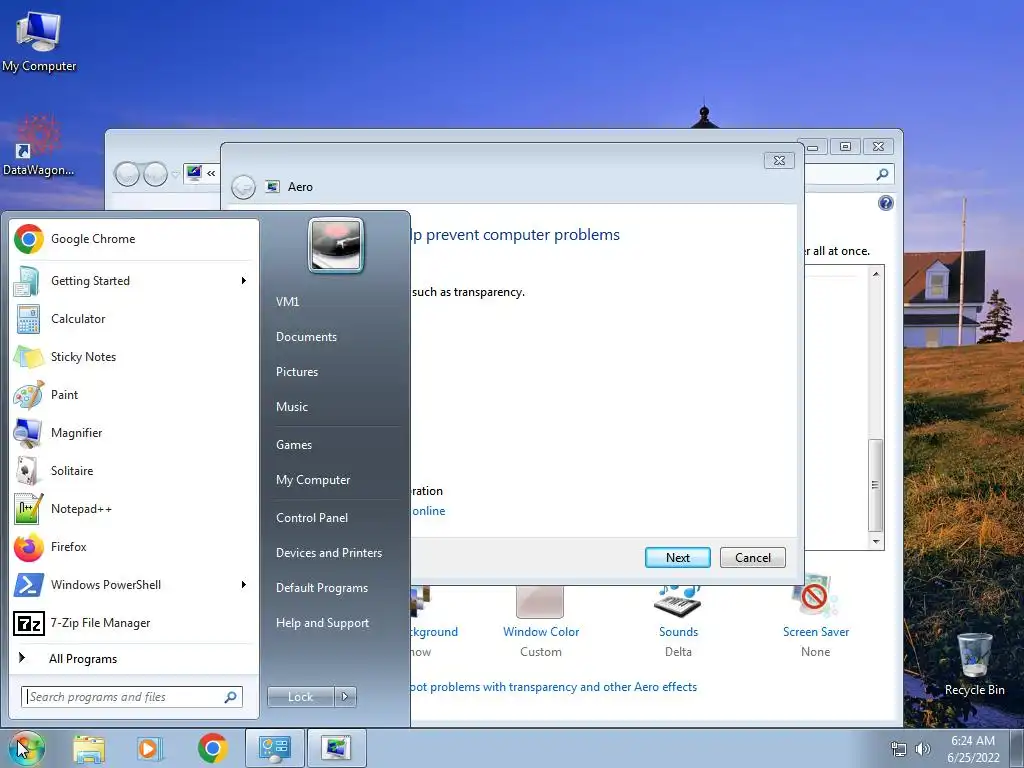The width and height of the screenshot is (1024, 768).
Task: Go back in Aero troubleshooter
Action: (244, 187)
